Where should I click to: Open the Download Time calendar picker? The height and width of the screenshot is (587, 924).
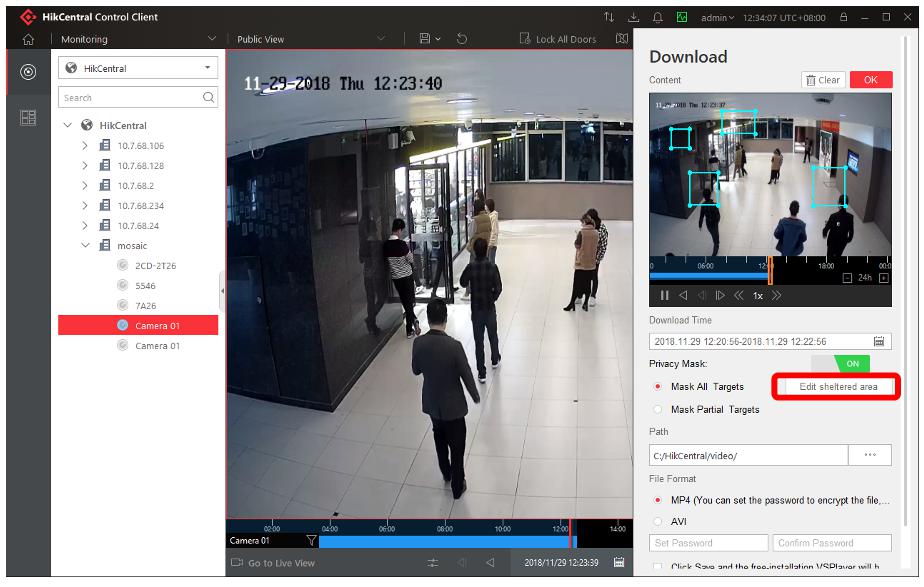point(879,342)
